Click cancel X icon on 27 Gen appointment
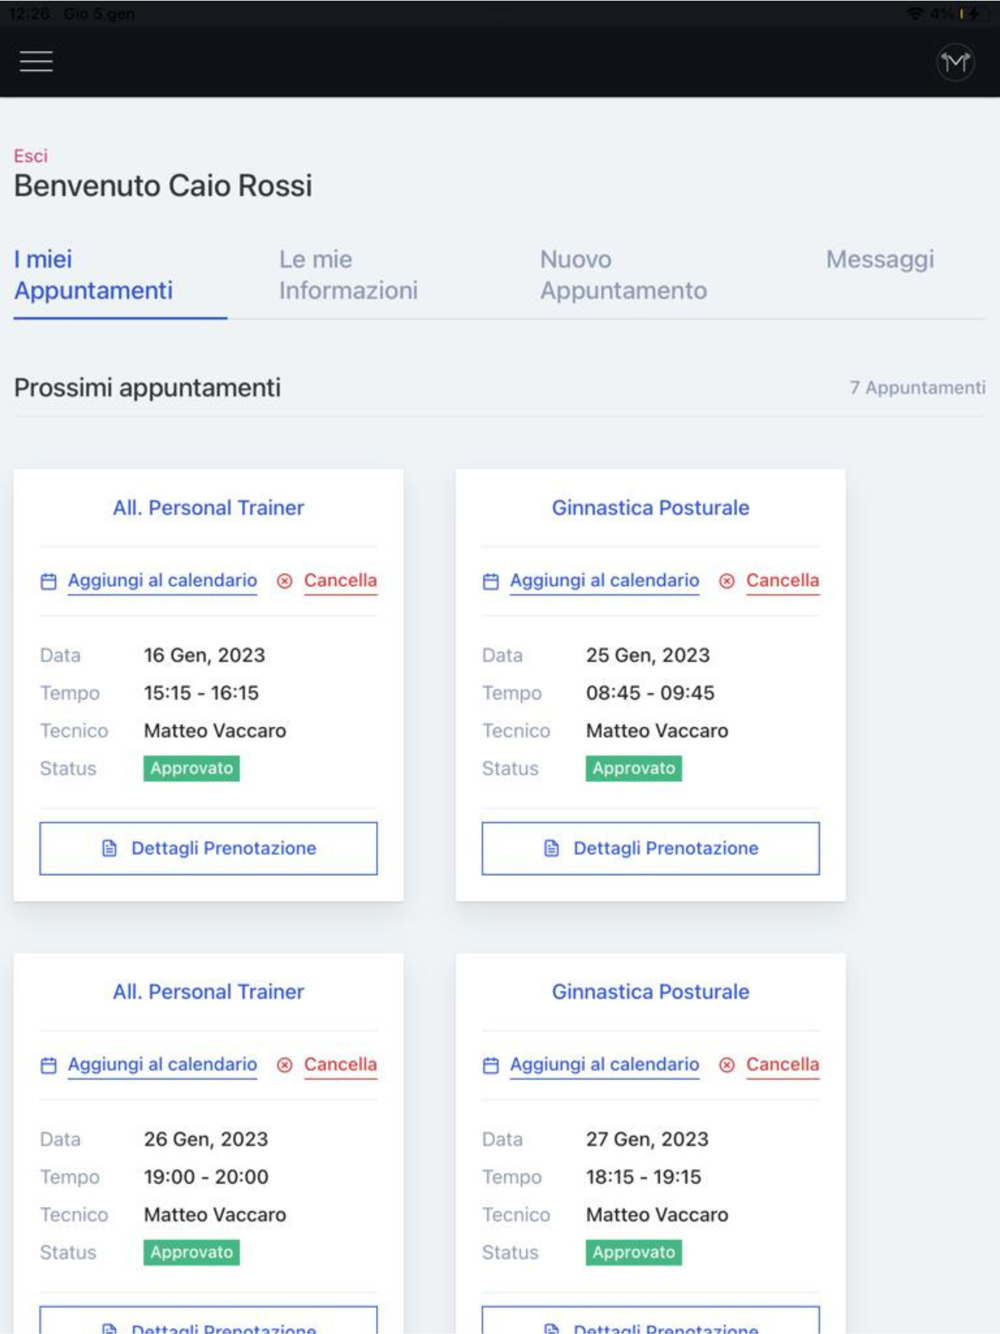The image size is (1000, 1334). (x=727, y=1065)
